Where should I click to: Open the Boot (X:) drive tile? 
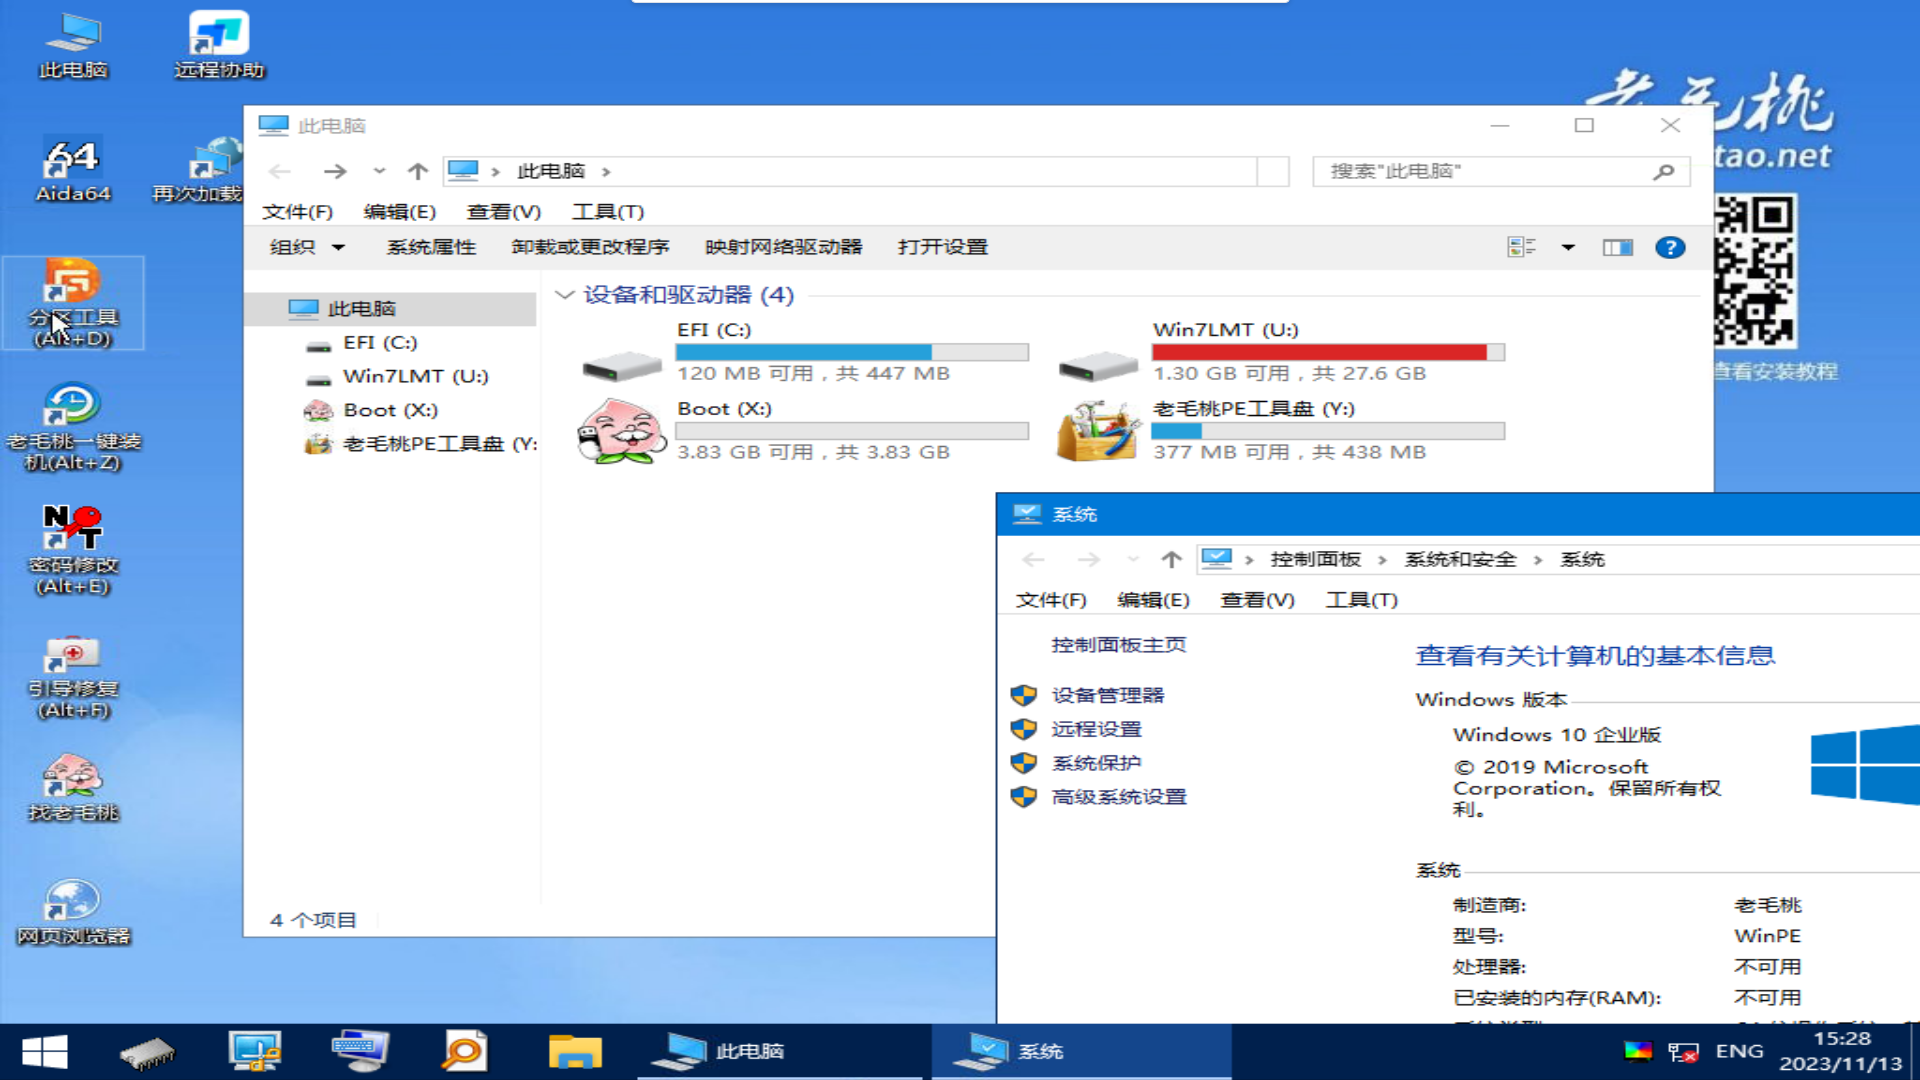tap(806, 430)
